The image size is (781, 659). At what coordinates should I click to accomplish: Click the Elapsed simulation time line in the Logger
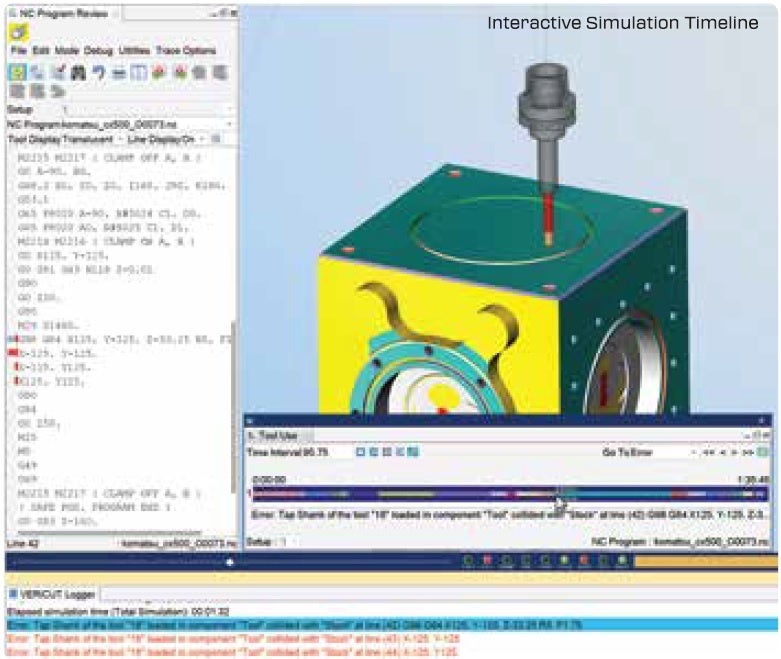pyautogui.click(x=118, y=611)
